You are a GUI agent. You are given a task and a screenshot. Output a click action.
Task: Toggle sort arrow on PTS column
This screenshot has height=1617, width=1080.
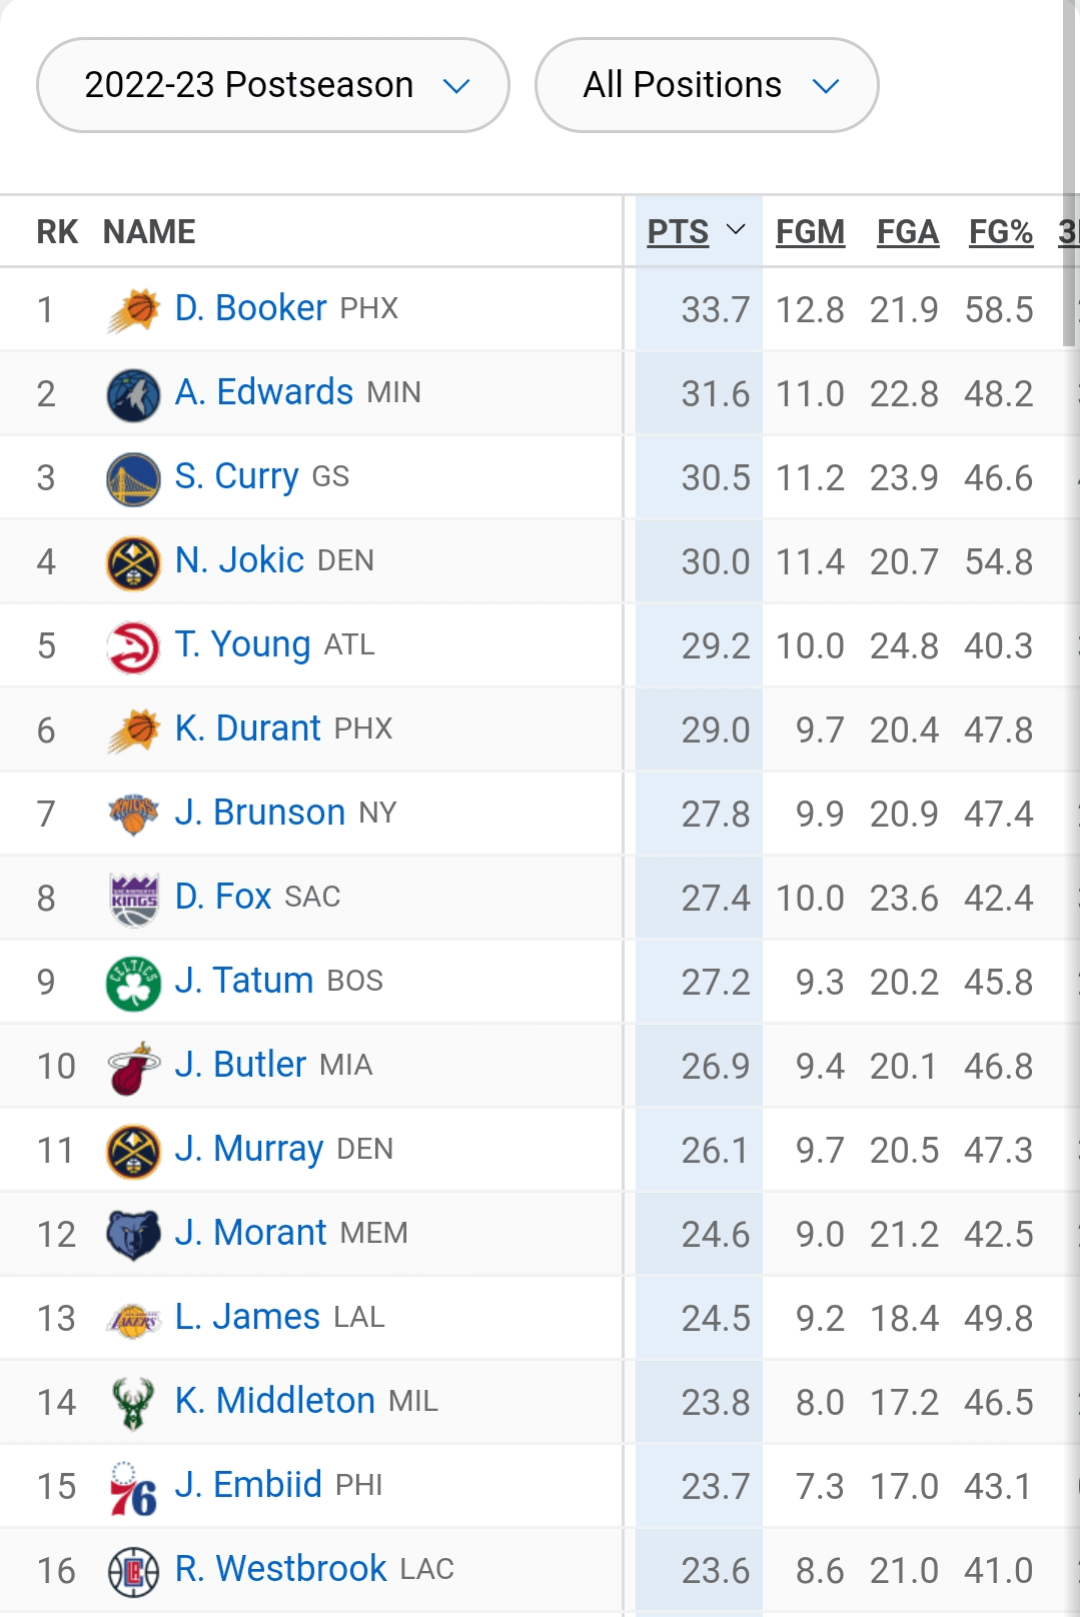(736, 230)
